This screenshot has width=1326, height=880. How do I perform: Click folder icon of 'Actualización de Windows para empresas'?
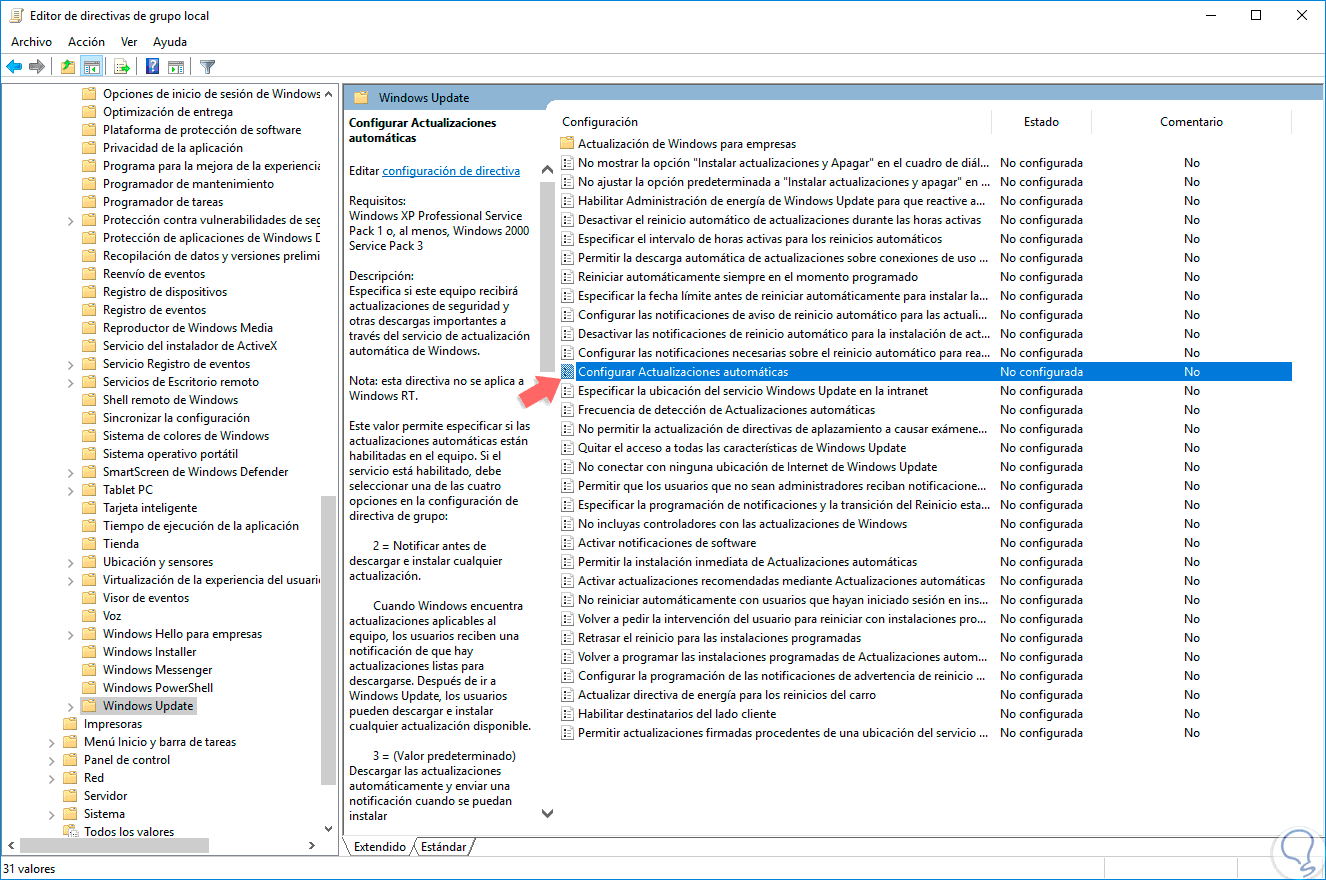click(x=568, y=144)
